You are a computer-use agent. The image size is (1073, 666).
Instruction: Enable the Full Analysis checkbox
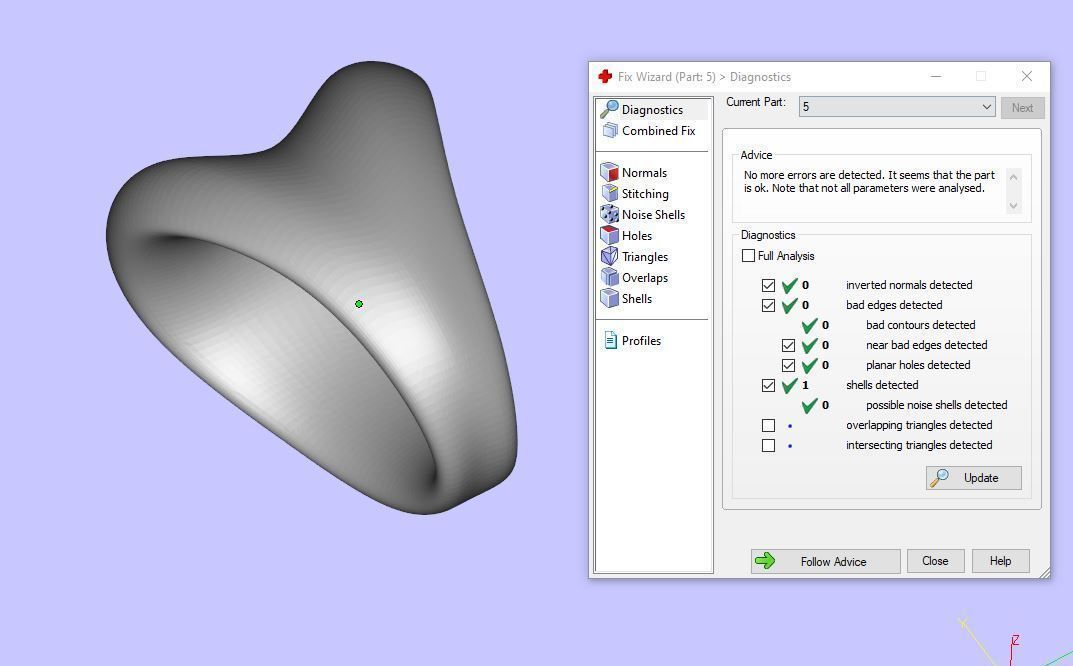click(749, 255)
